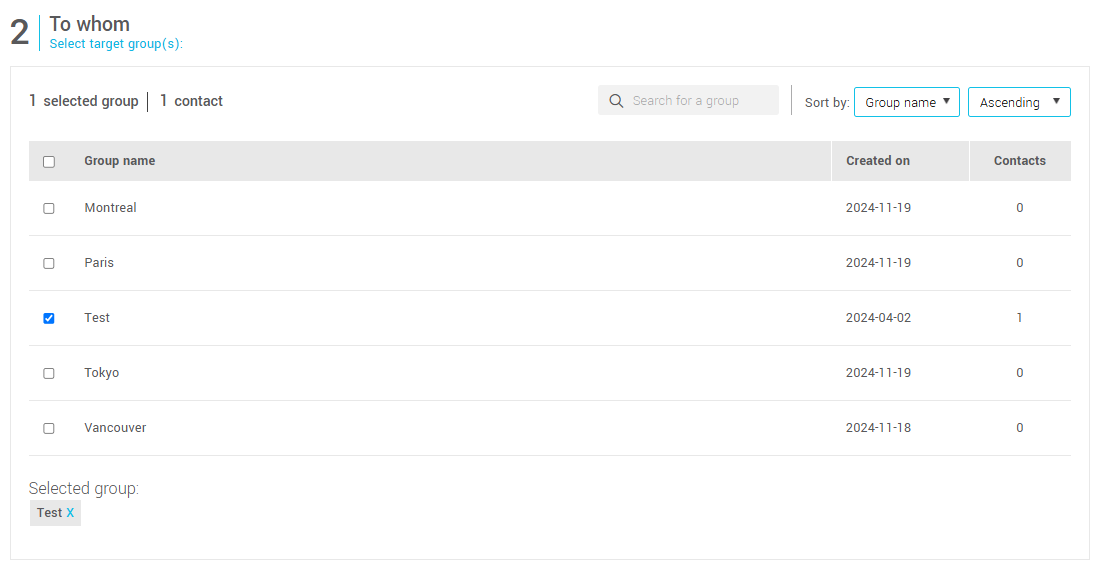The image size is (1098, 567).
Task: Click the Select target group(s) link
Action: point(116,44)
